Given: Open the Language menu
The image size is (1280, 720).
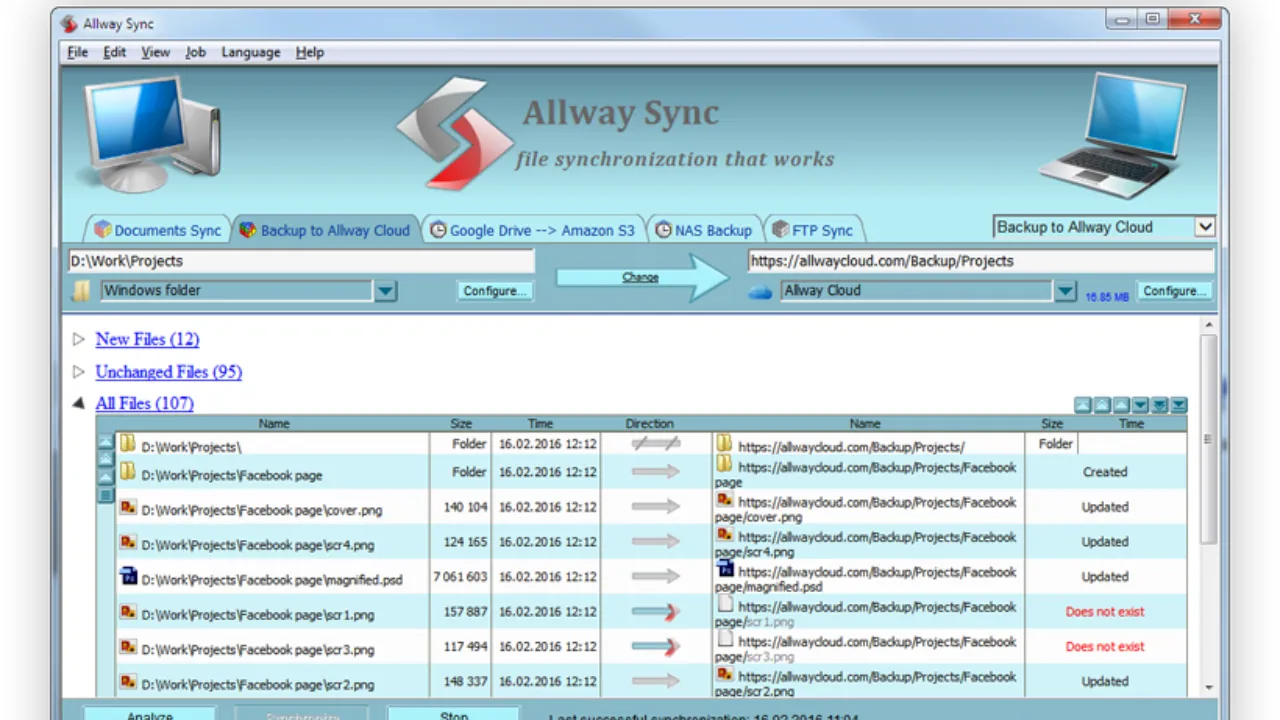Looking at the screenshot, I should [x=251, y=52].
